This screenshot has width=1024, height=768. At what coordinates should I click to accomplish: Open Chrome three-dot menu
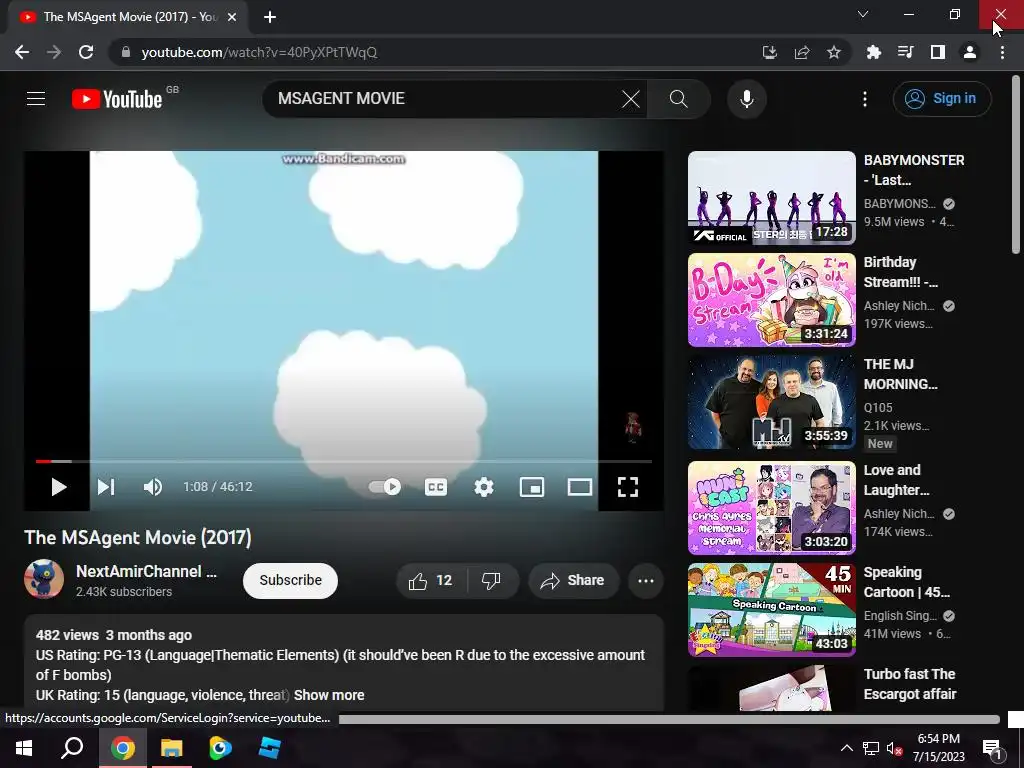pyautogui.click(x=1002, y=52)
